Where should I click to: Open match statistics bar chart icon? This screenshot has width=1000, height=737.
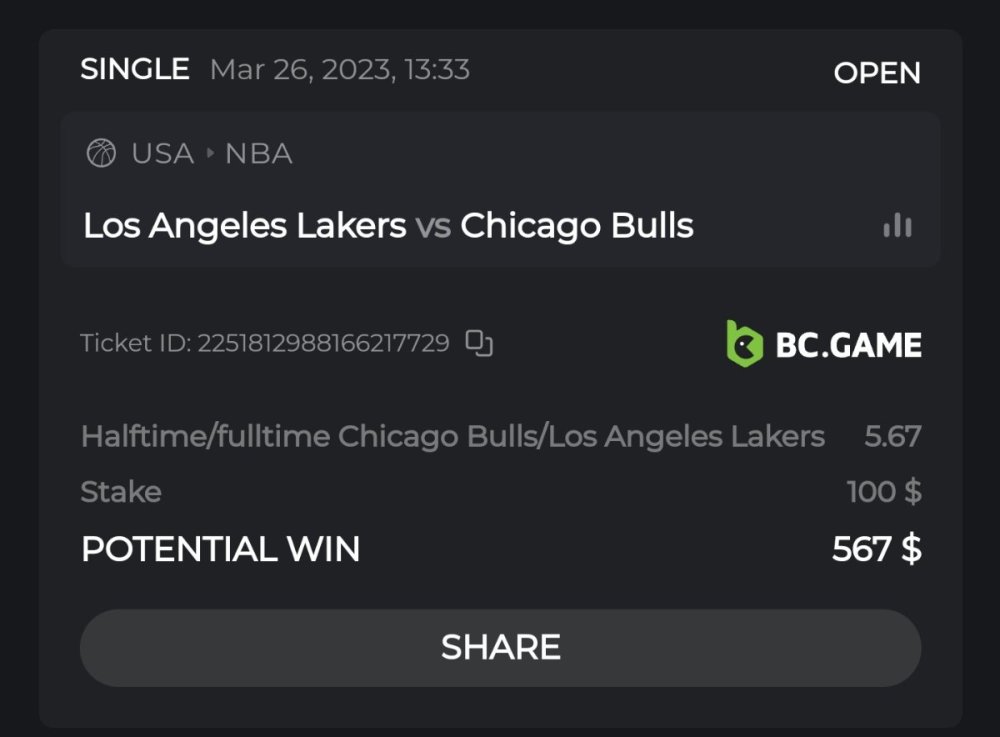tap(897, 225)
